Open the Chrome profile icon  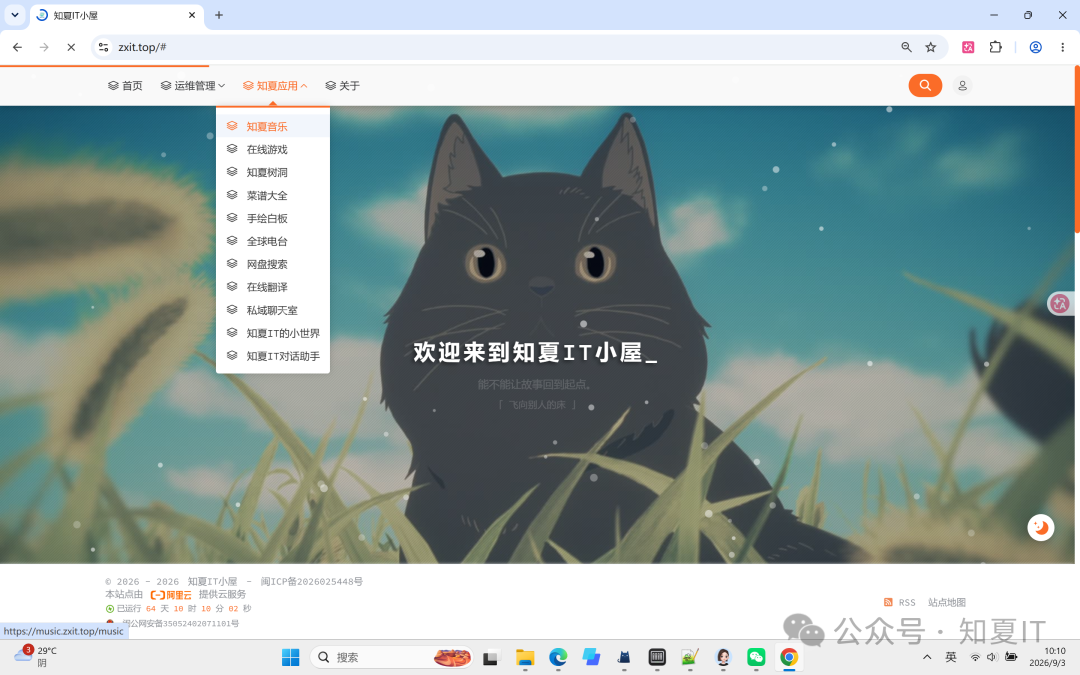[1035, 47]
